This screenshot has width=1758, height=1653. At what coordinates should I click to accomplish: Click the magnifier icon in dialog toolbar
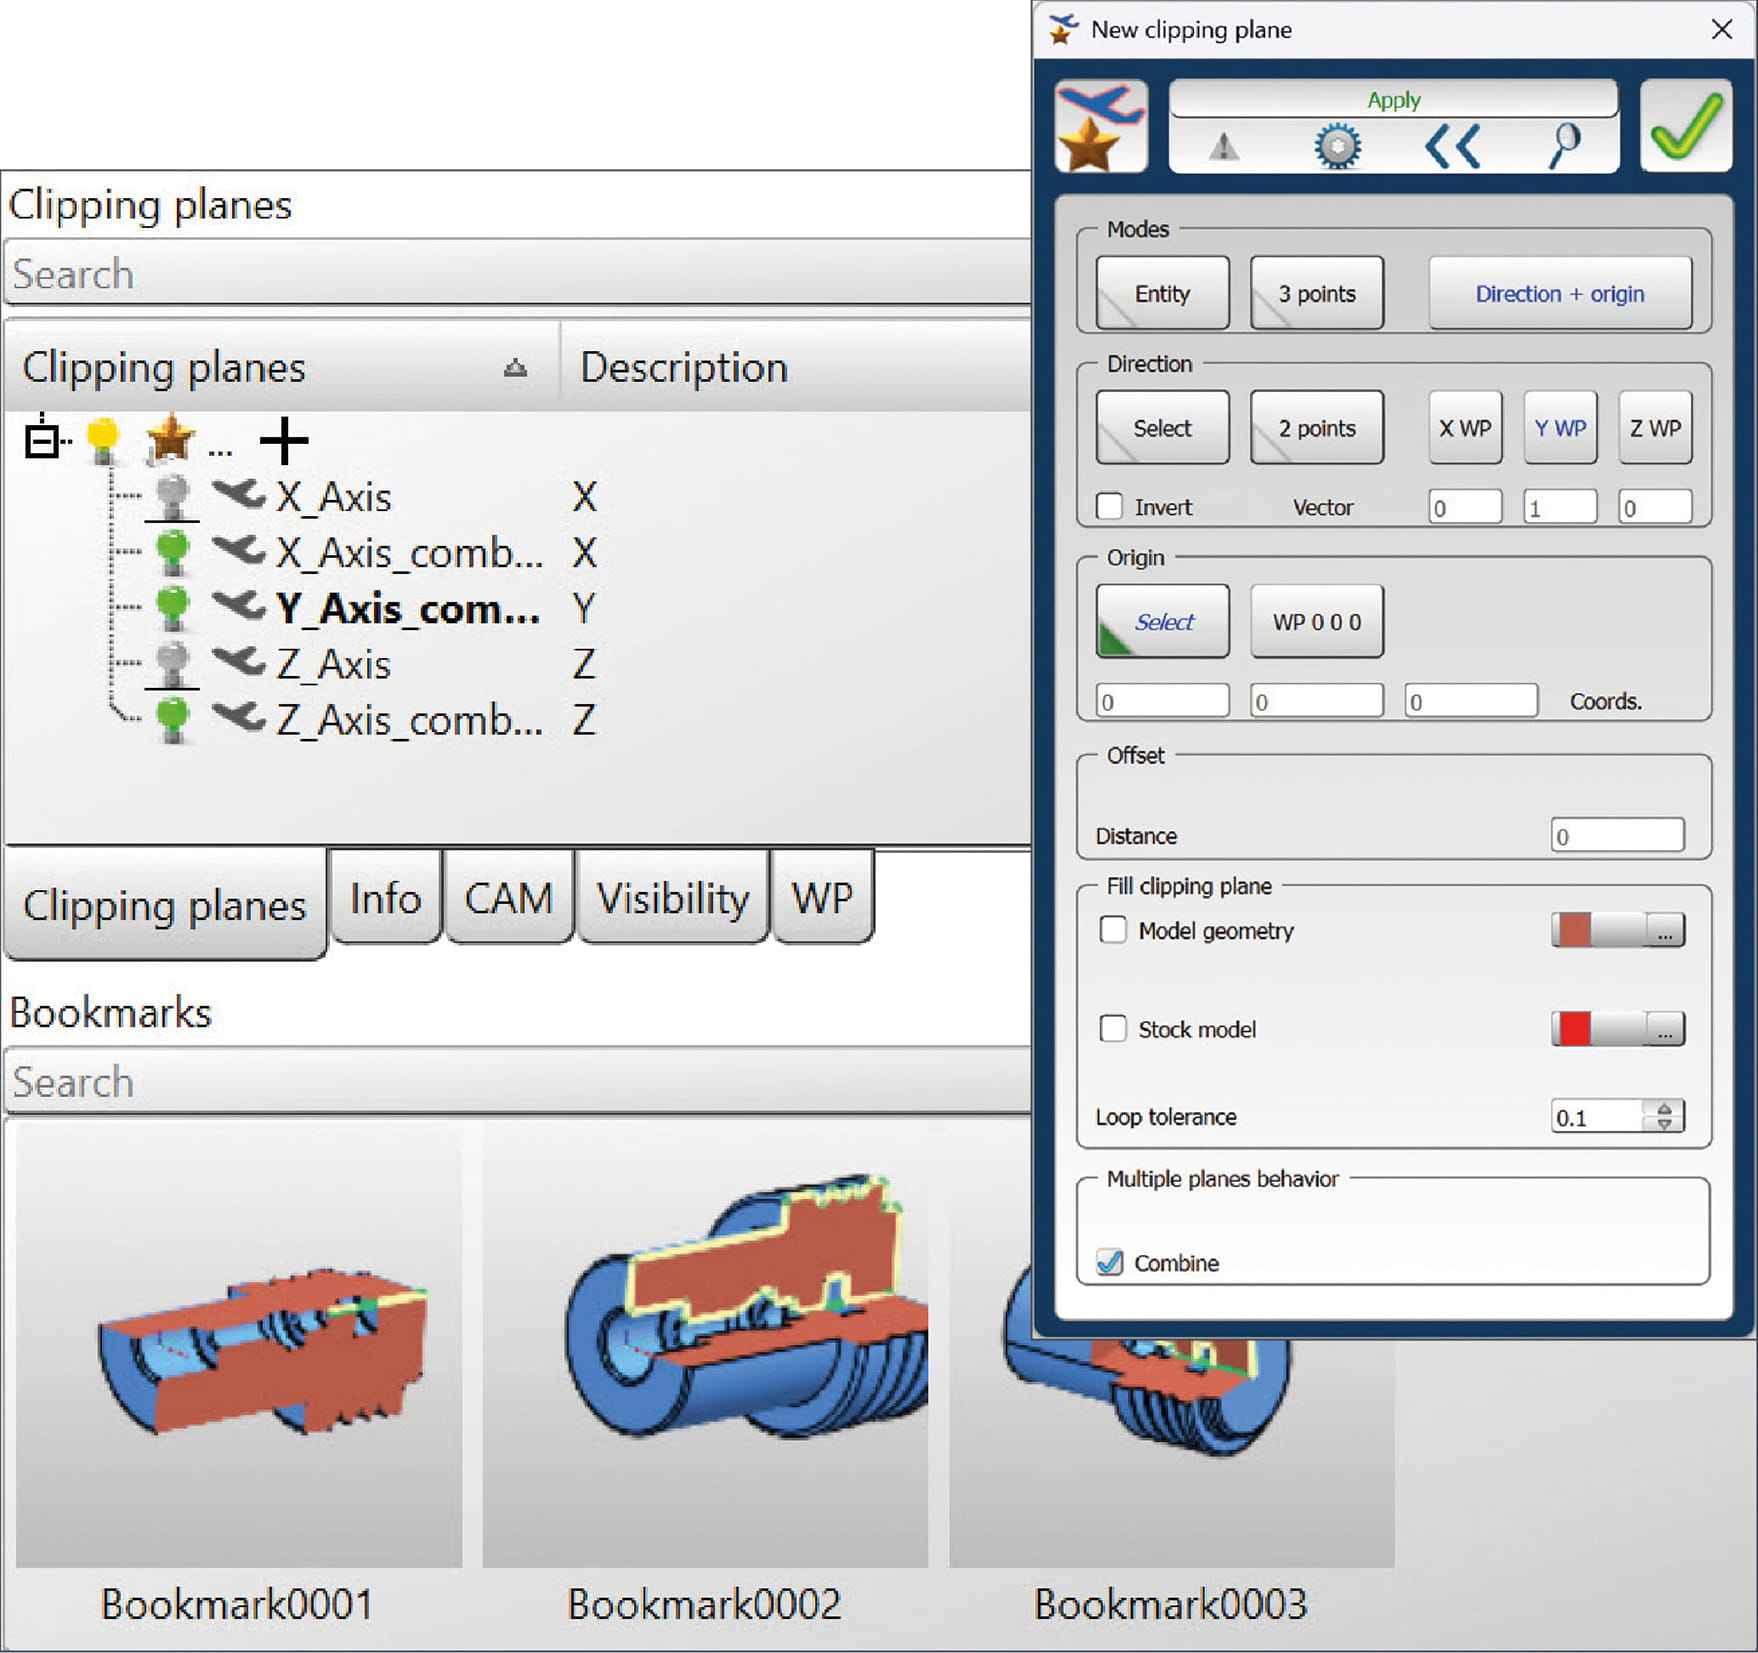(1565, 146)
